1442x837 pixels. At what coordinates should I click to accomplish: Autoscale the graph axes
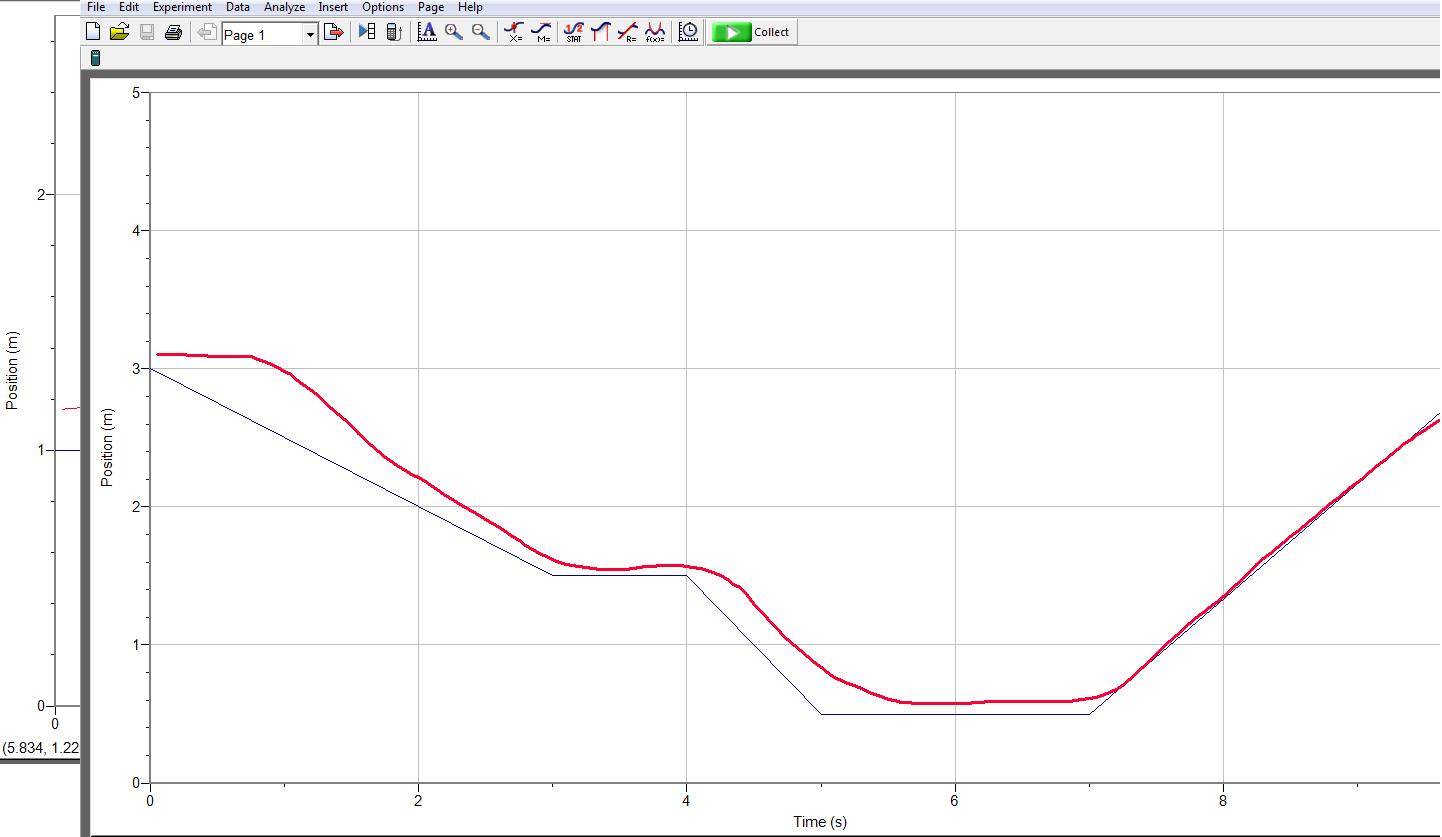427,31
